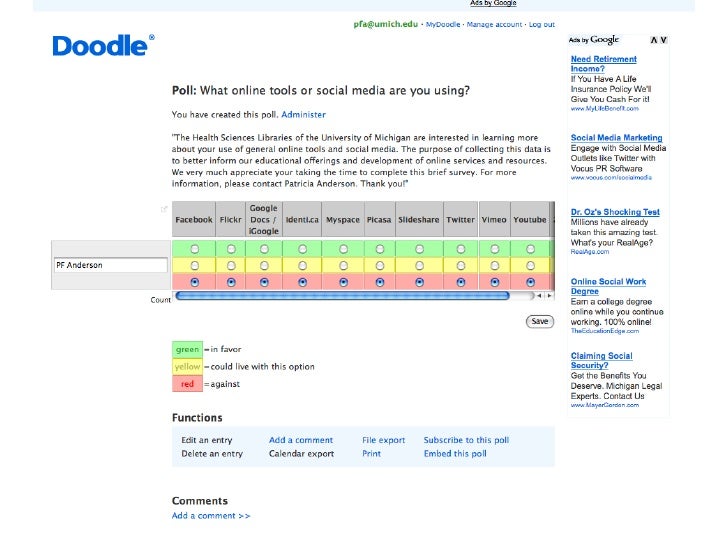The image size is (728, 546).
Task: Click the ads next arrow icon
Action: point(664,40)
